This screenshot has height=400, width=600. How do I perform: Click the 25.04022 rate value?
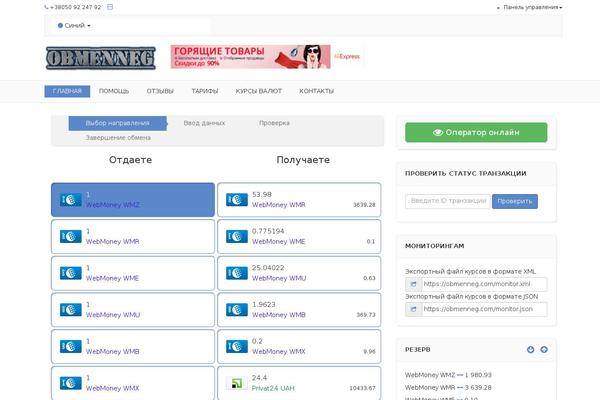click(268, 268)
